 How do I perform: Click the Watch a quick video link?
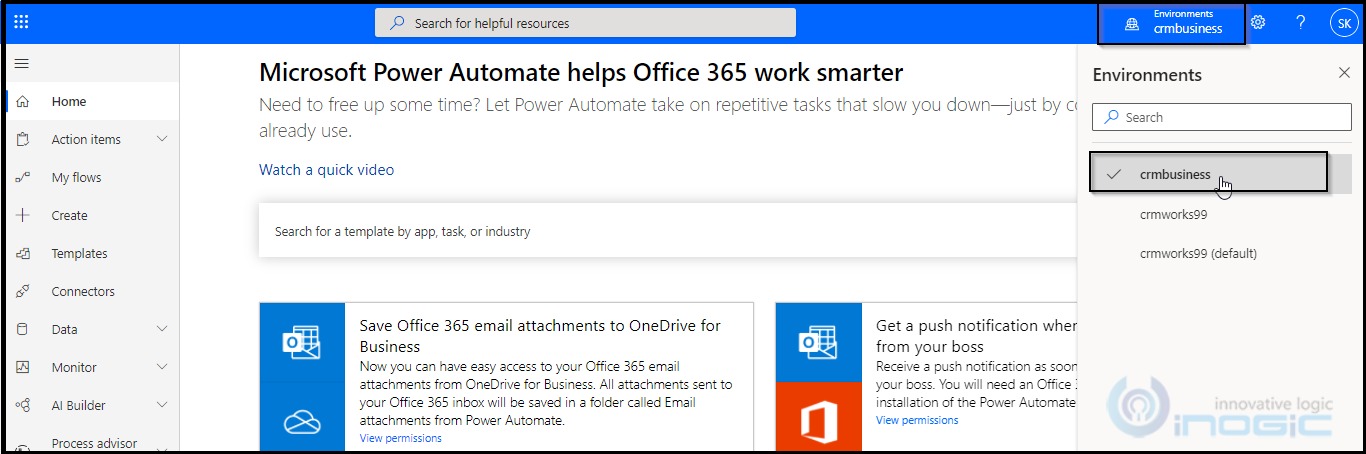coord(326,170)
